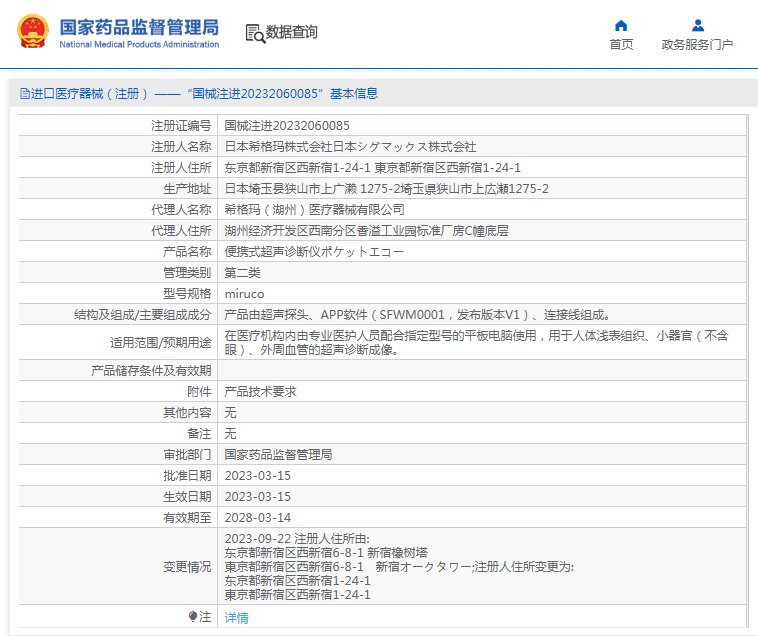Image resolution: width=758 pixels, height=636 pixels.
Task: Click the 注册证编号 row label
Action: [x=181, y=126]
